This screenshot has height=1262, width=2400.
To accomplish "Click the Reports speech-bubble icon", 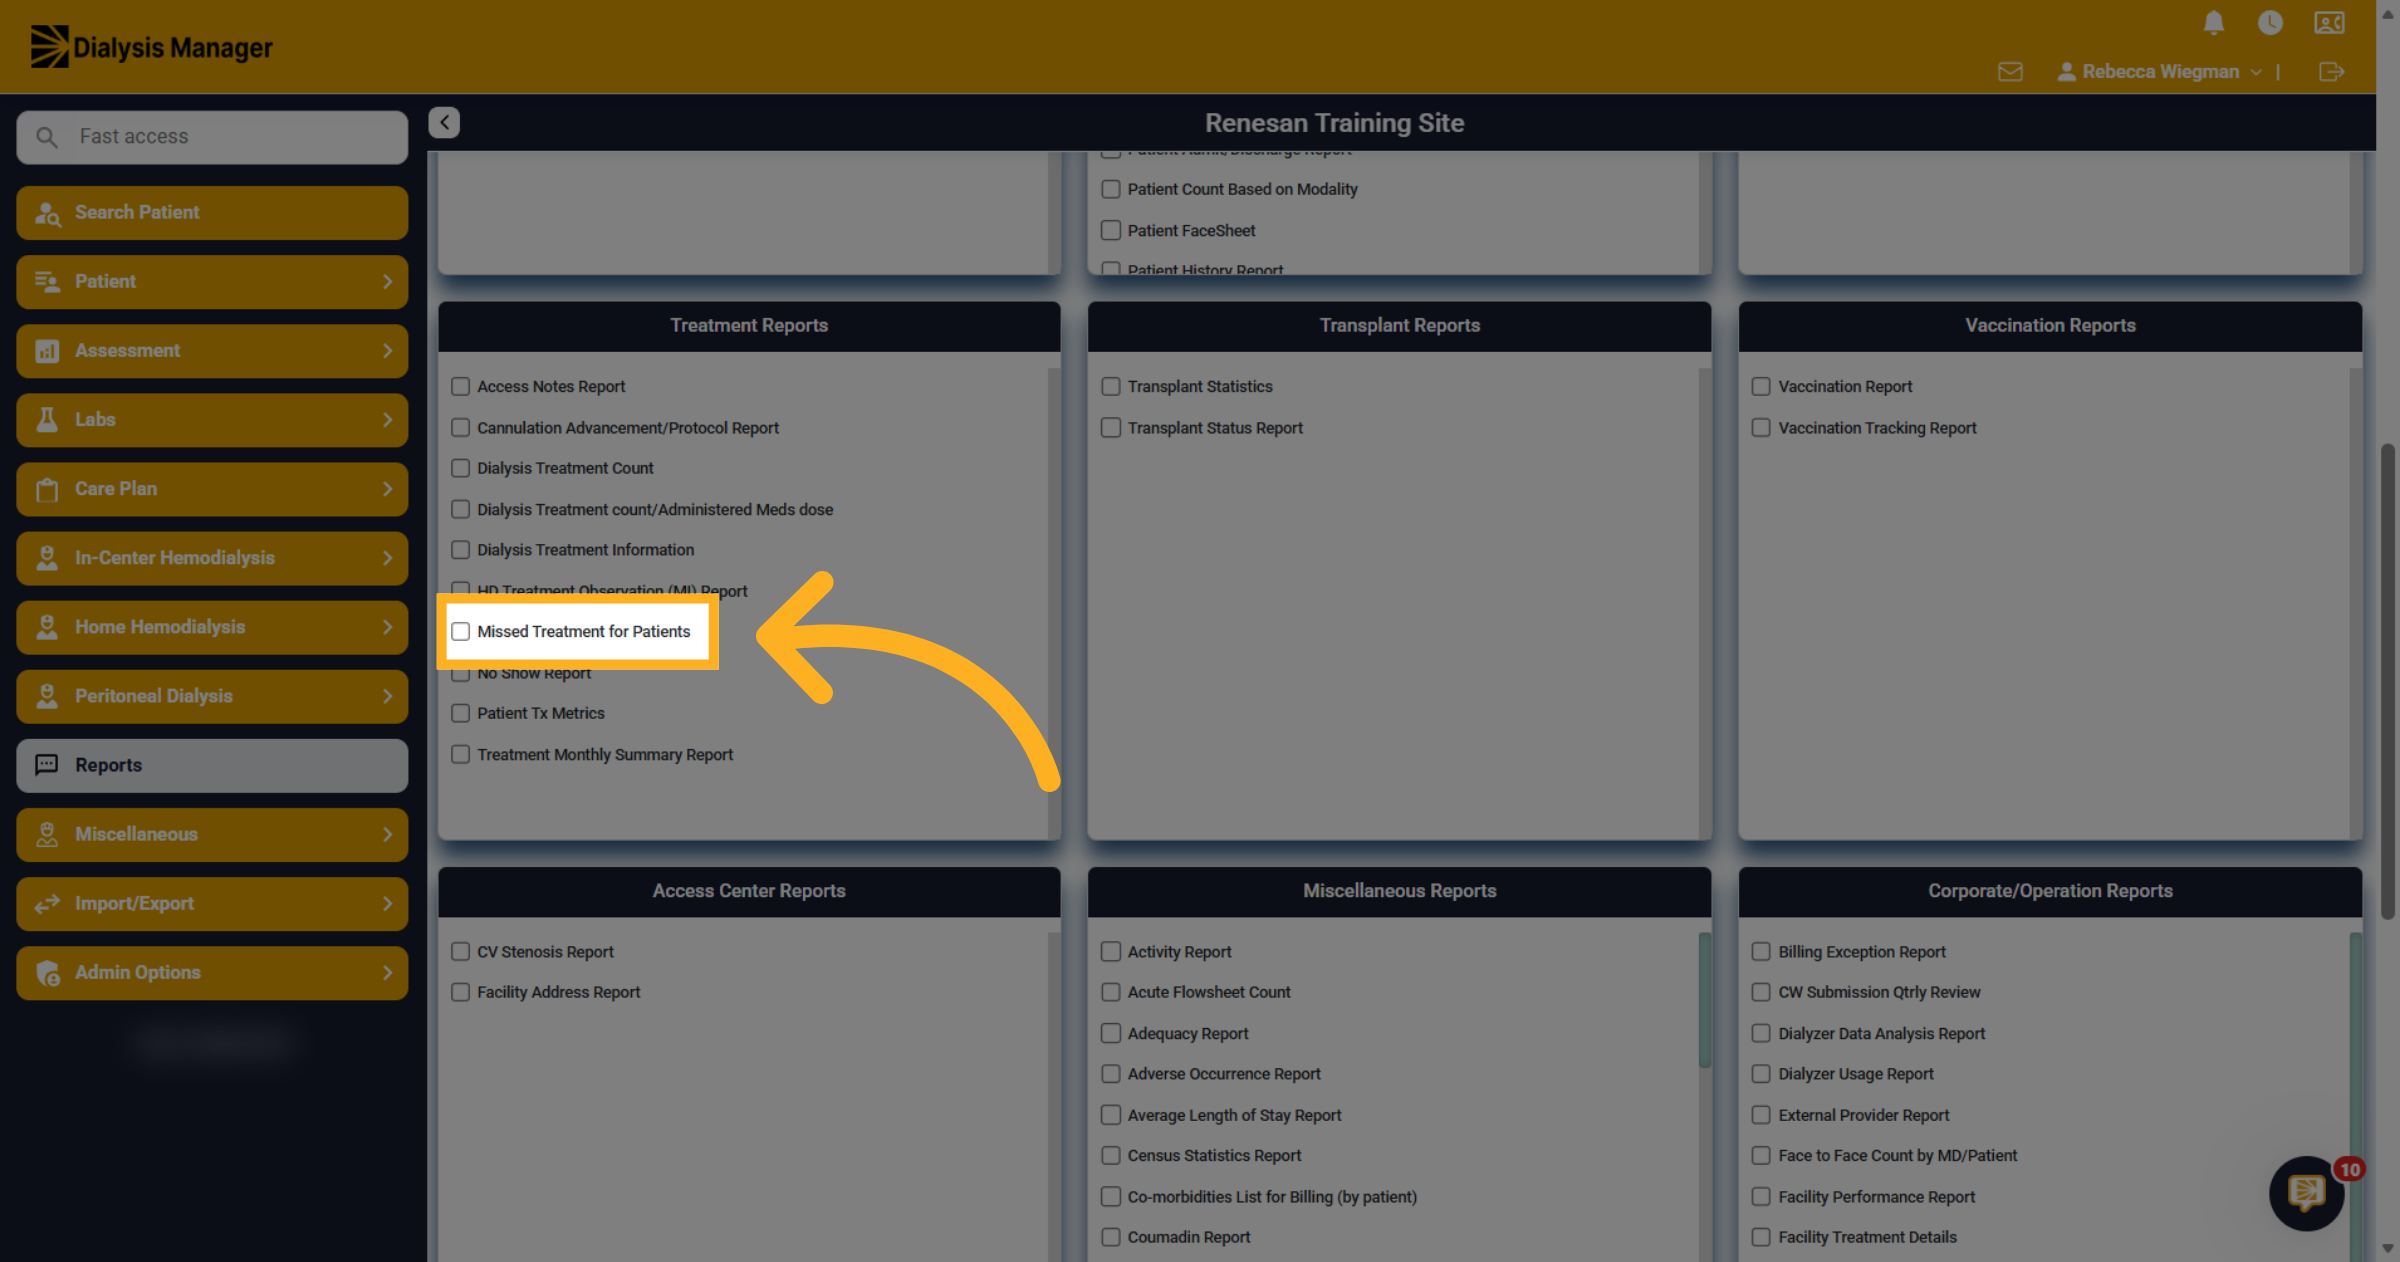I will (47, 765).
